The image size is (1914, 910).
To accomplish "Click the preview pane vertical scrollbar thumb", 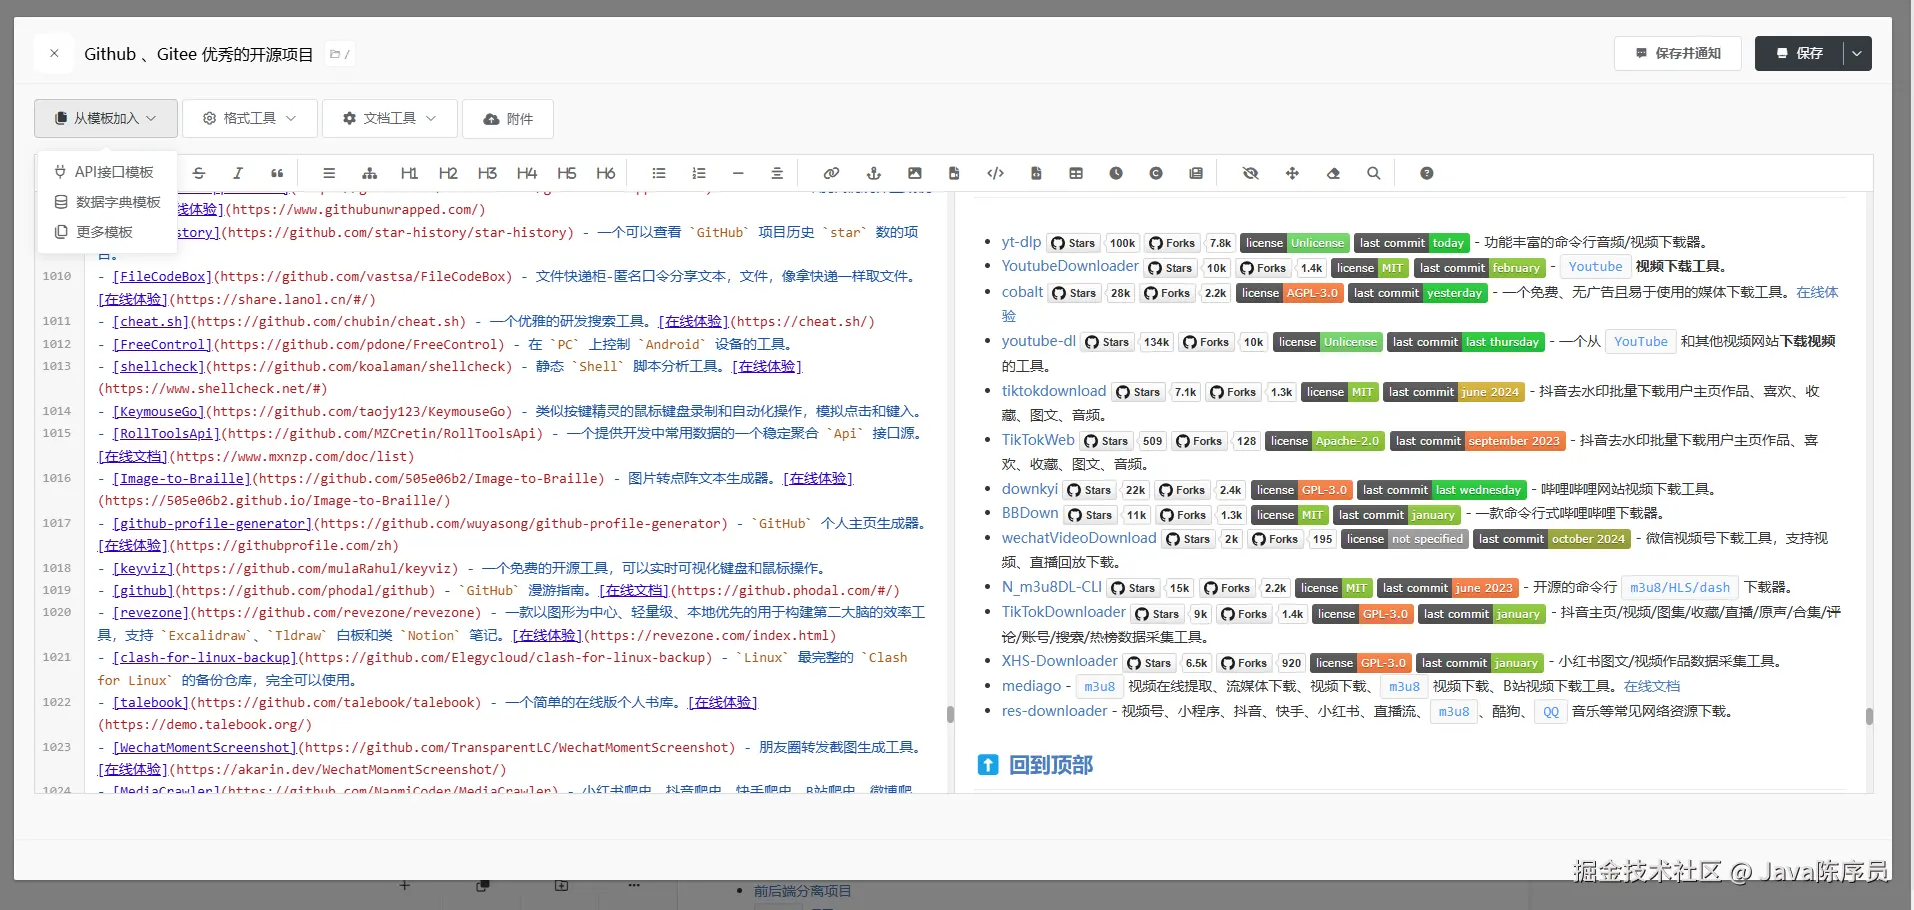I will (1869, 716).
